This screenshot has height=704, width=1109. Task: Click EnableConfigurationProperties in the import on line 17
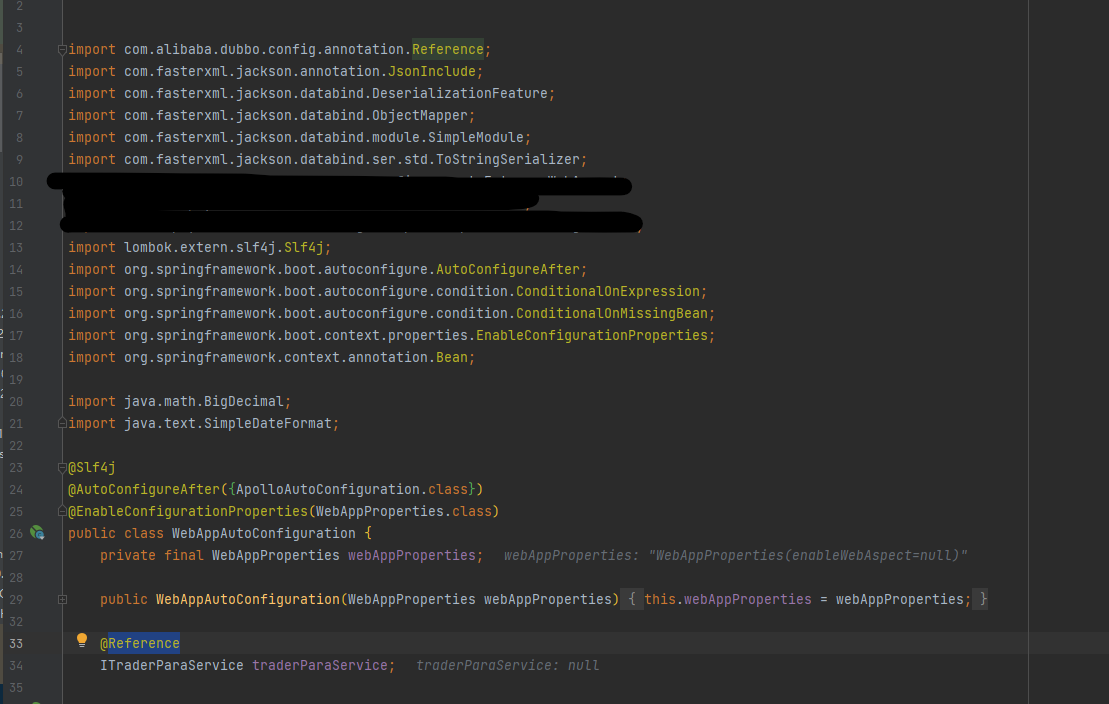pyautogui.click(x=592, y=335)
